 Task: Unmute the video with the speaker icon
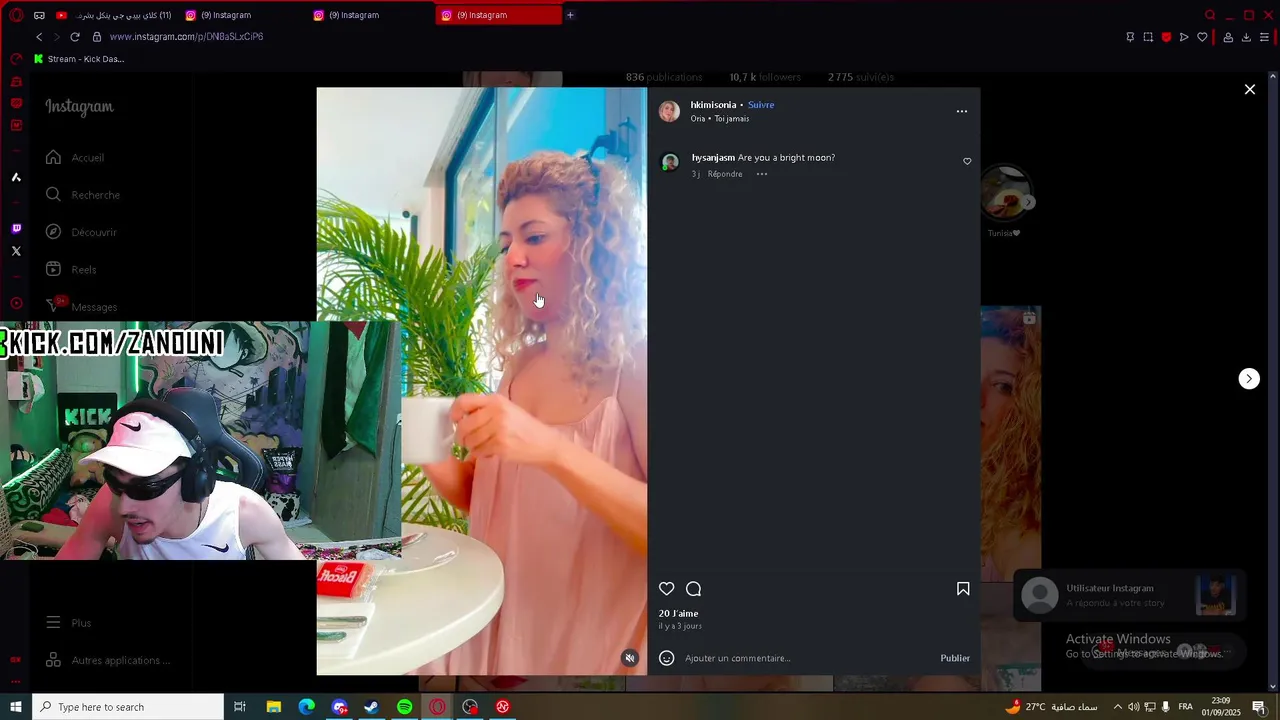tap(629, 658)
